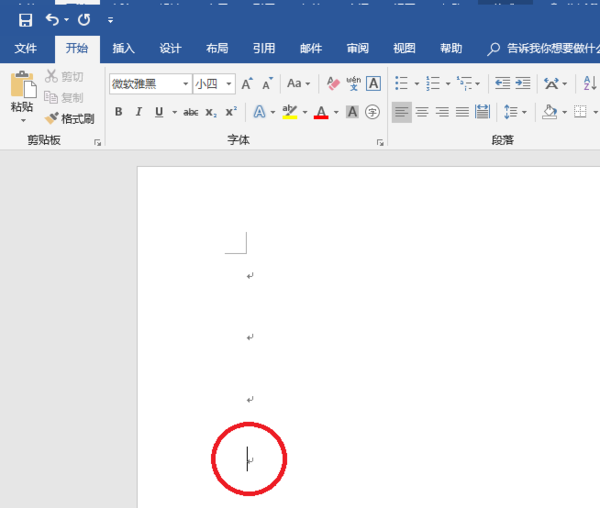The width and height of the screenshot is (600, 508).
Task: Open the 布局 ribbon tab
Action: pos(217,48)
